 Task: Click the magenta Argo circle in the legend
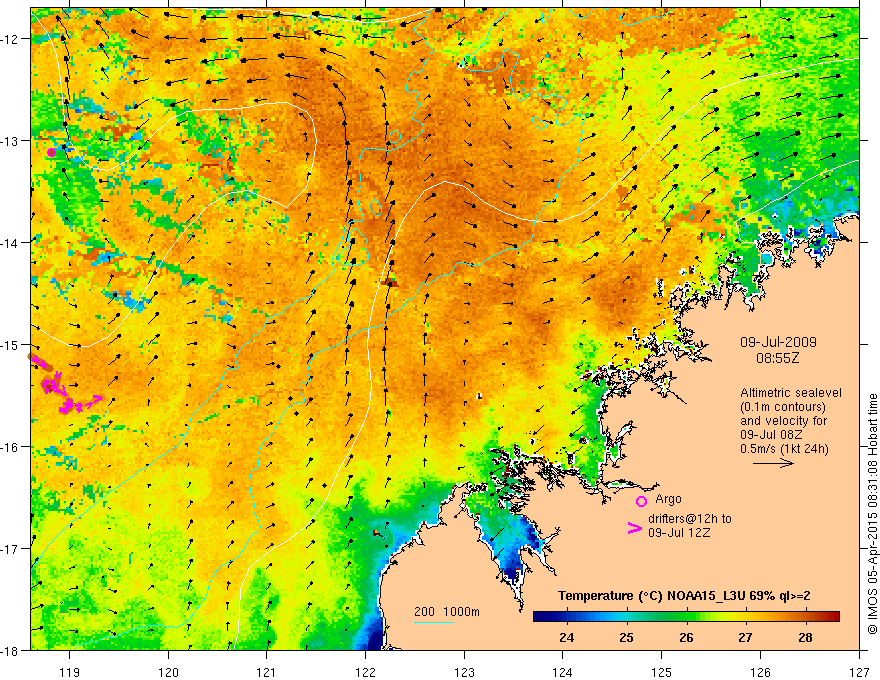pyautogui.click(x=641, y=501)
